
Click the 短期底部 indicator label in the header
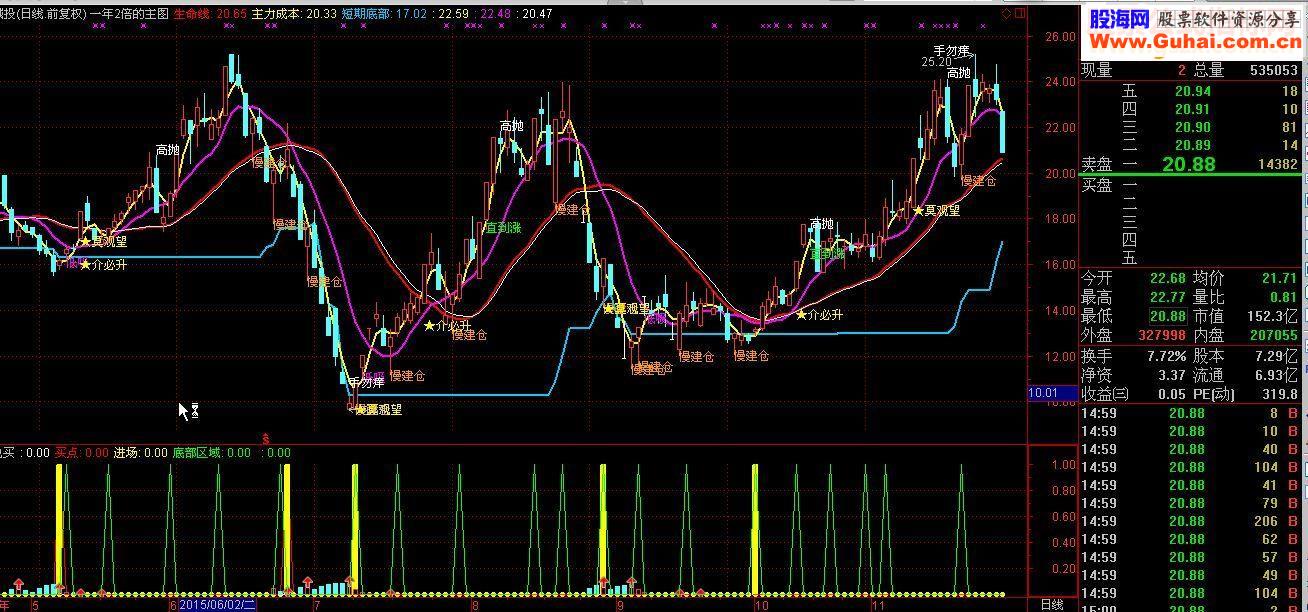pyautogui.click(x=366, y=13)
